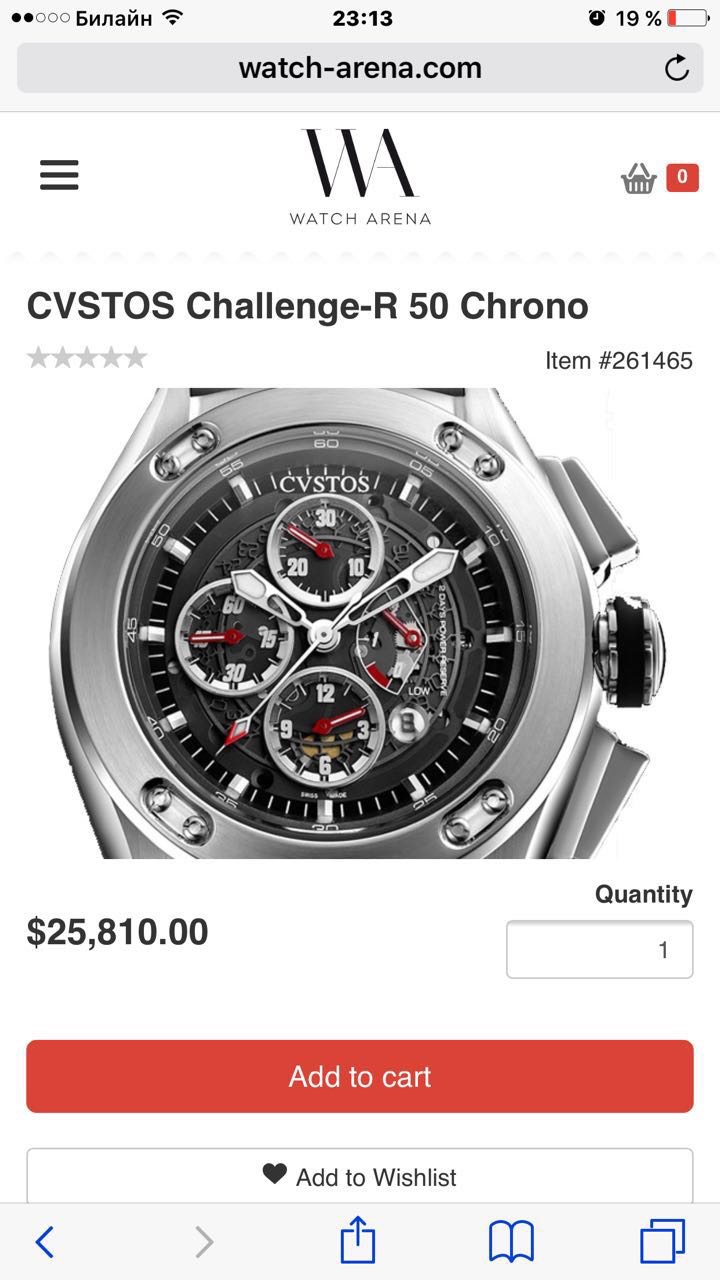
Task: Add the watch to Wishlist
Action: pos(360,1176)
